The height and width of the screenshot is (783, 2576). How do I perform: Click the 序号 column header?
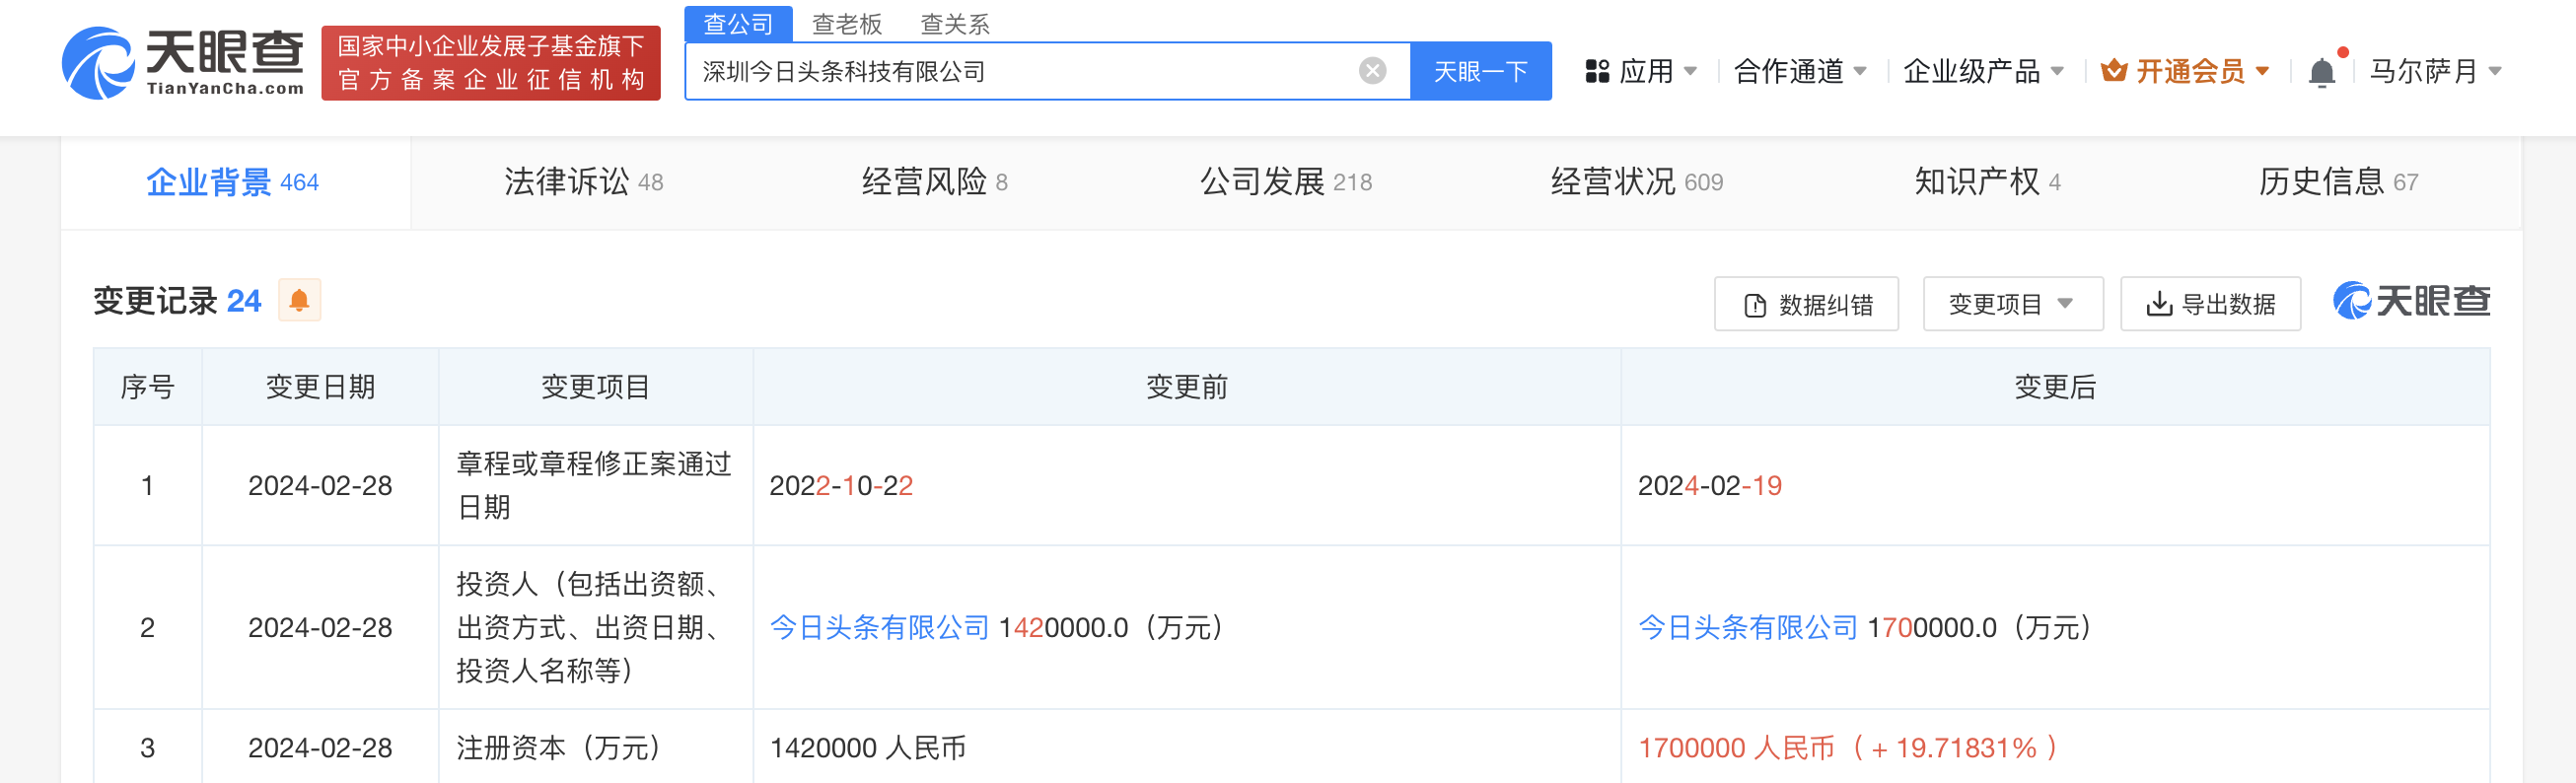[148, 387]
